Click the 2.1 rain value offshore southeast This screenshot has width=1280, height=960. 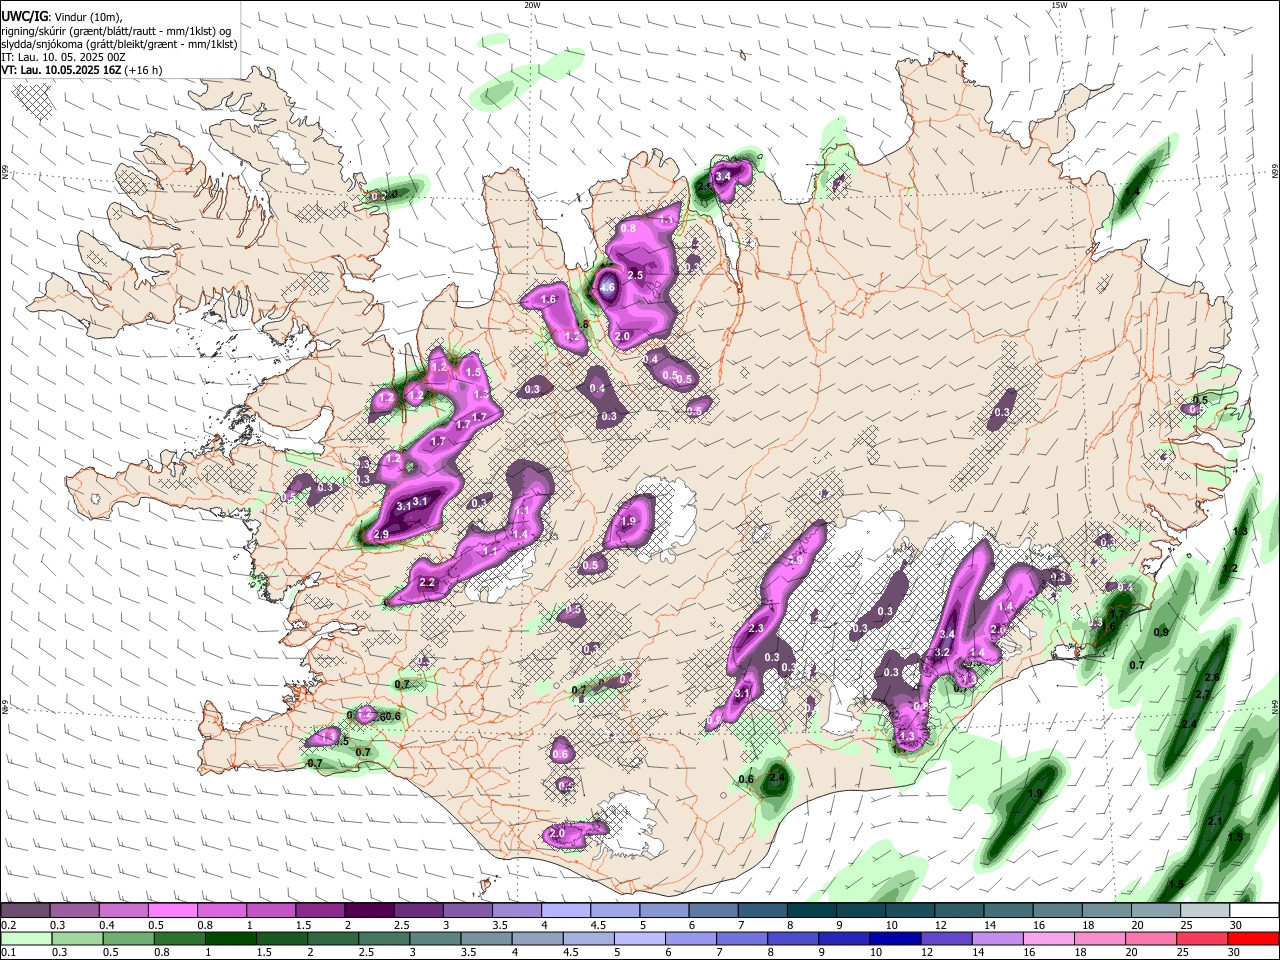point(1215,821)
